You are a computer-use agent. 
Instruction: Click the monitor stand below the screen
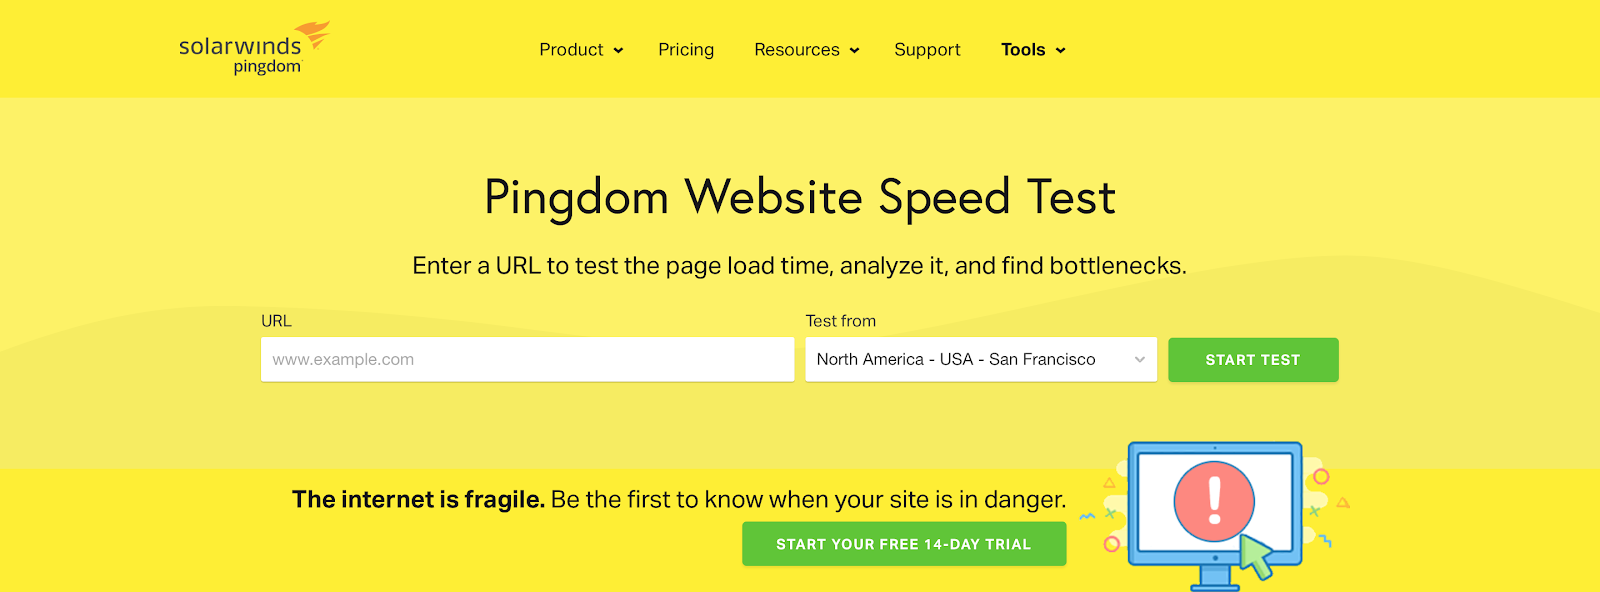click(1215, 577)
